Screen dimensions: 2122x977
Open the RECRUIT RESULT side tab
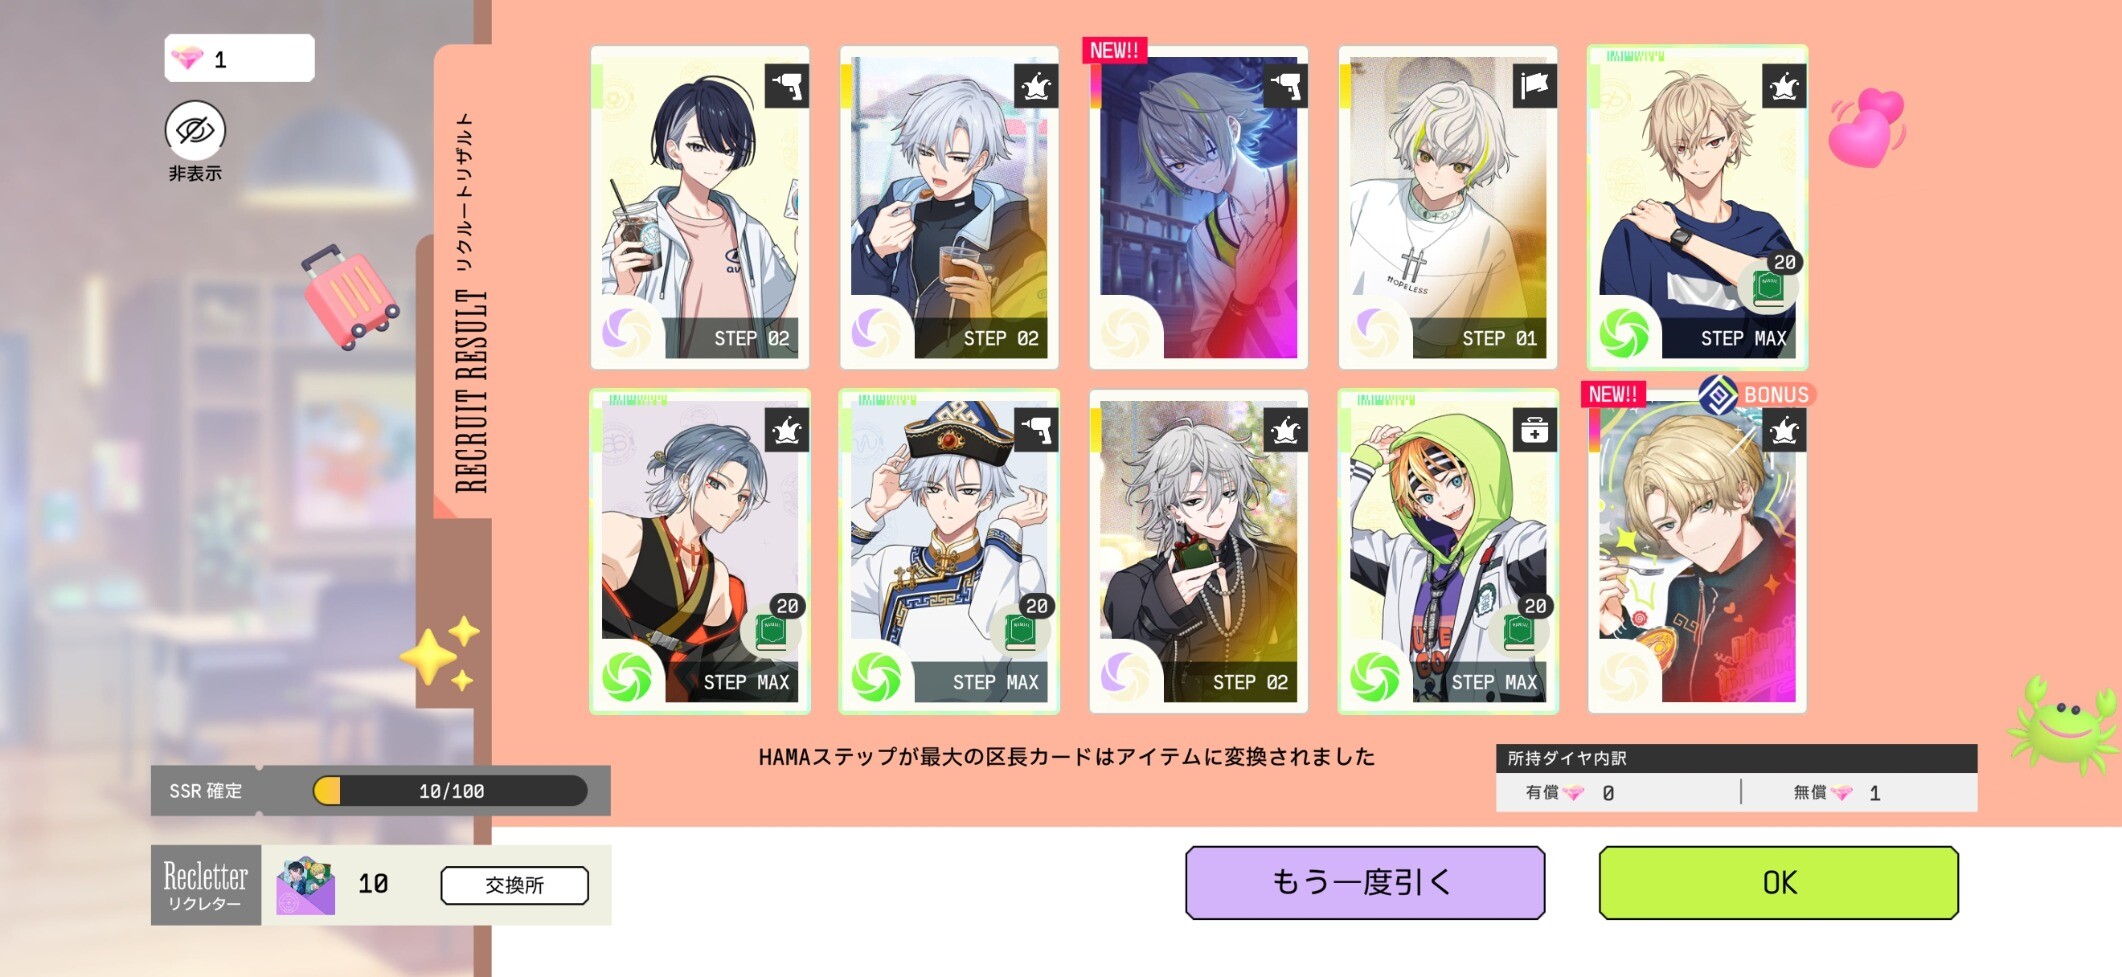[466, 300]
